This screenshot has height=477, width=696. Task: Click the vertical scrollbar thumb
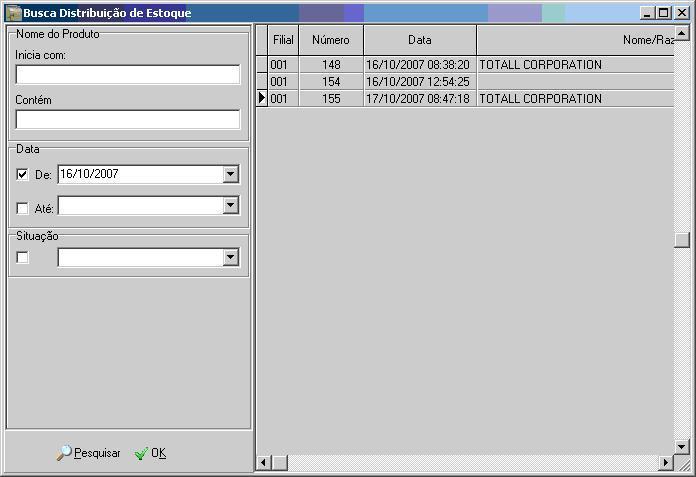click(682, 240)
